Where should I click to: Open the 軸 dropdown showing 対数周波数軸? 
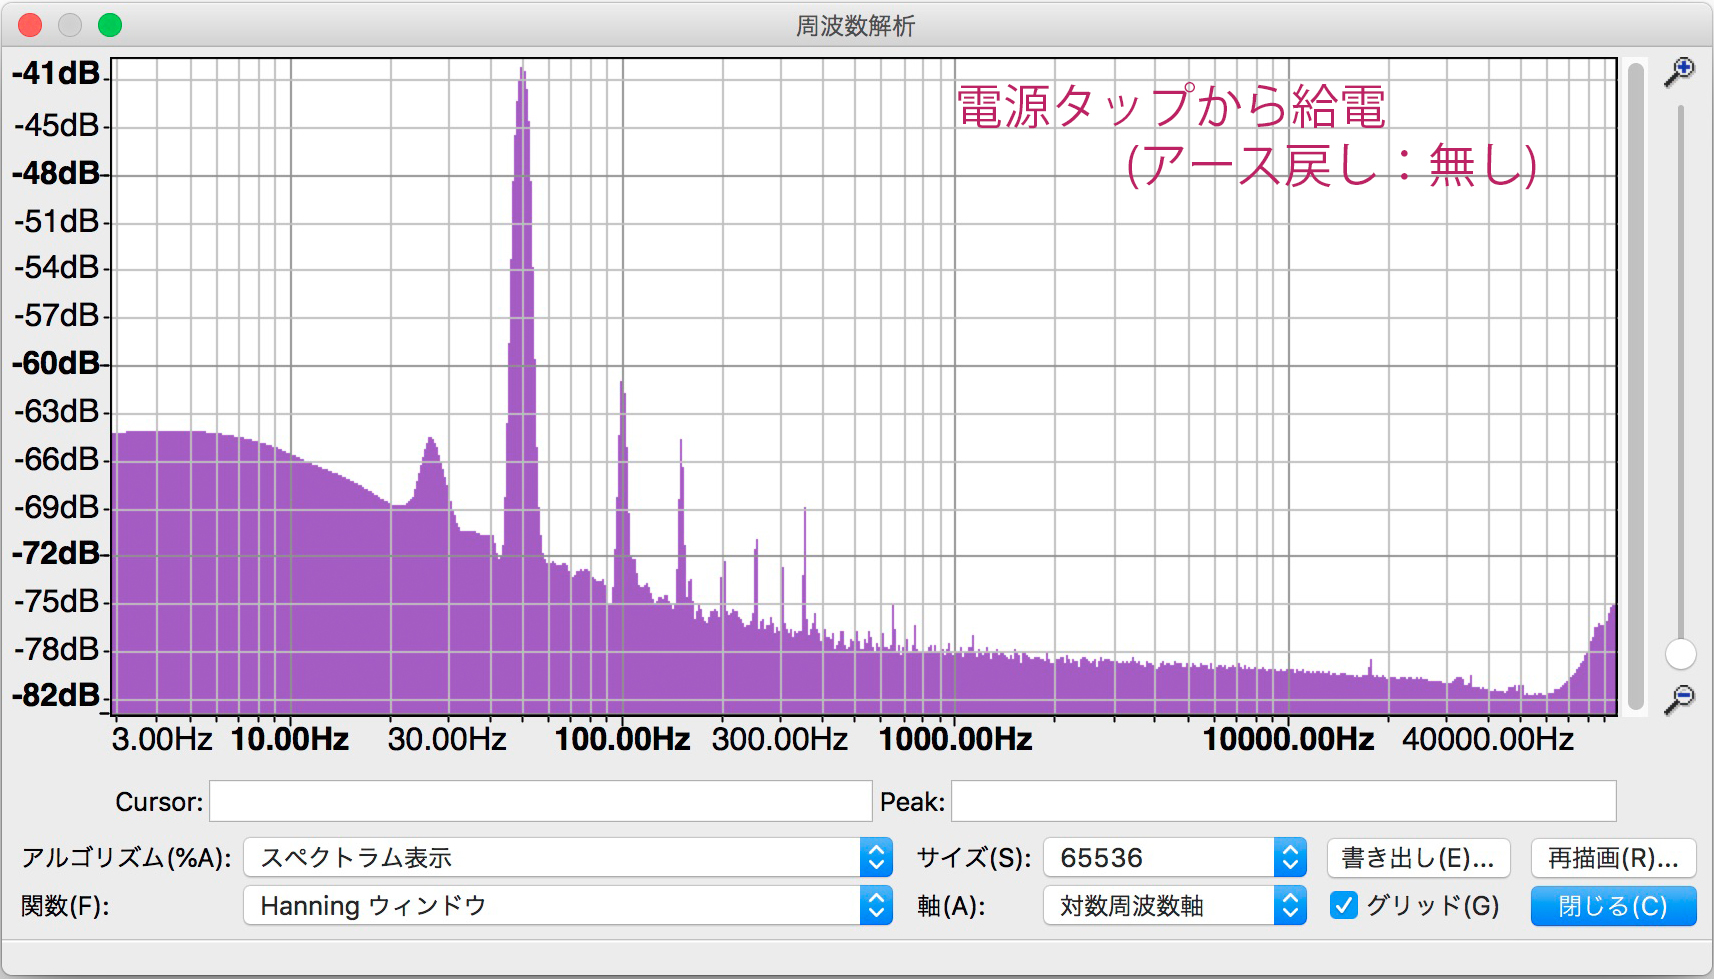point(1175,905)
